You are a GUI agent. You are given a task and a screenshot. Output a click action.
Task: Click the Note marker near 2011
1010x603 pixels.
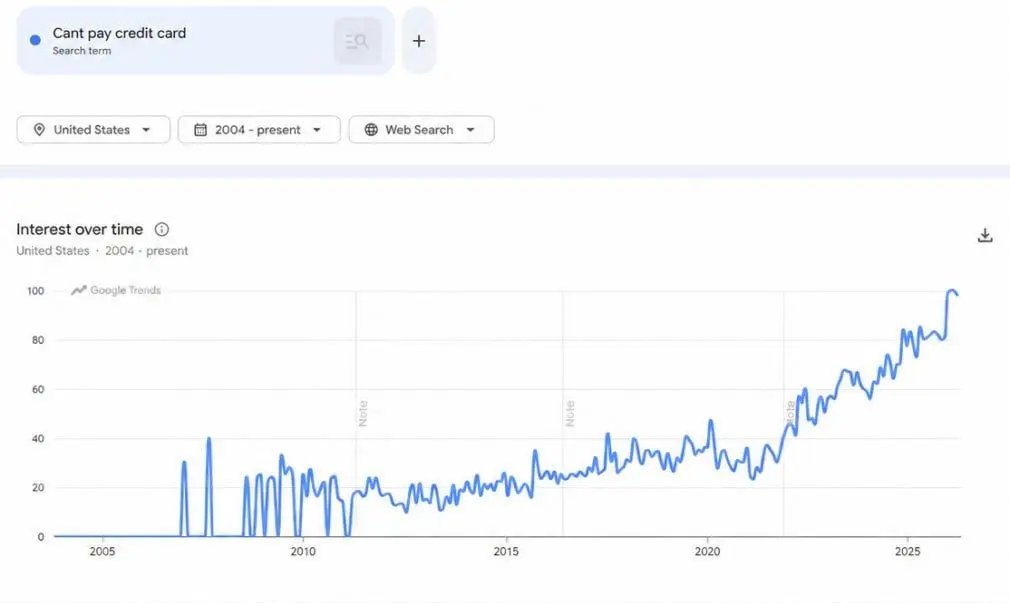click(363, 413)
